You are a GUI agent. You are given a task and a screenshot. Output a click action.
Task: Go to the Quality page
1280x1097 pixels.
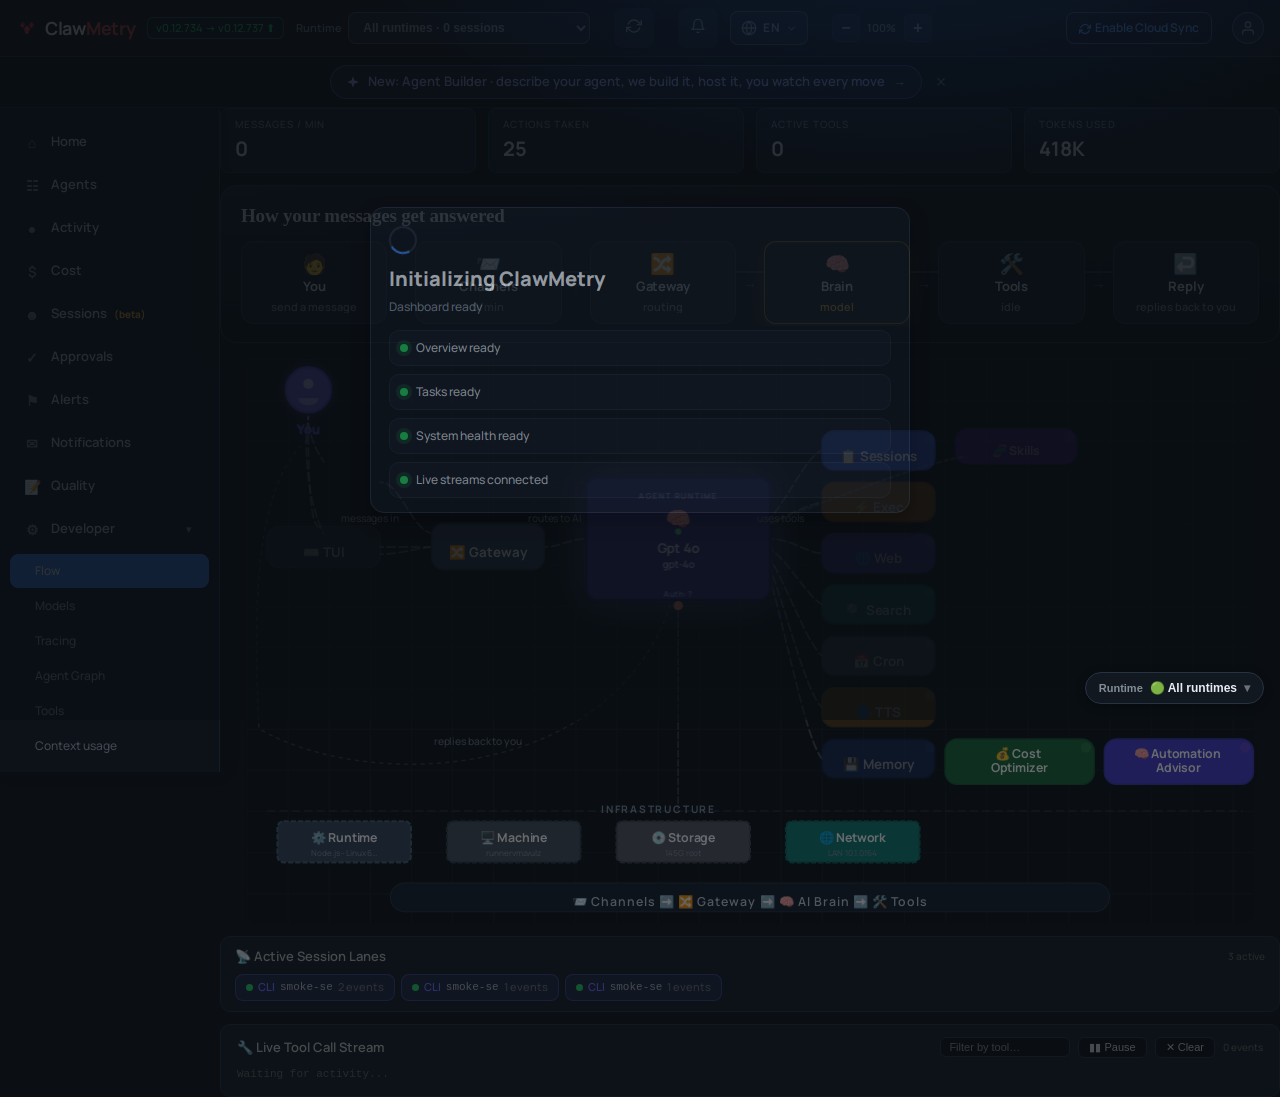click(109, 485)
